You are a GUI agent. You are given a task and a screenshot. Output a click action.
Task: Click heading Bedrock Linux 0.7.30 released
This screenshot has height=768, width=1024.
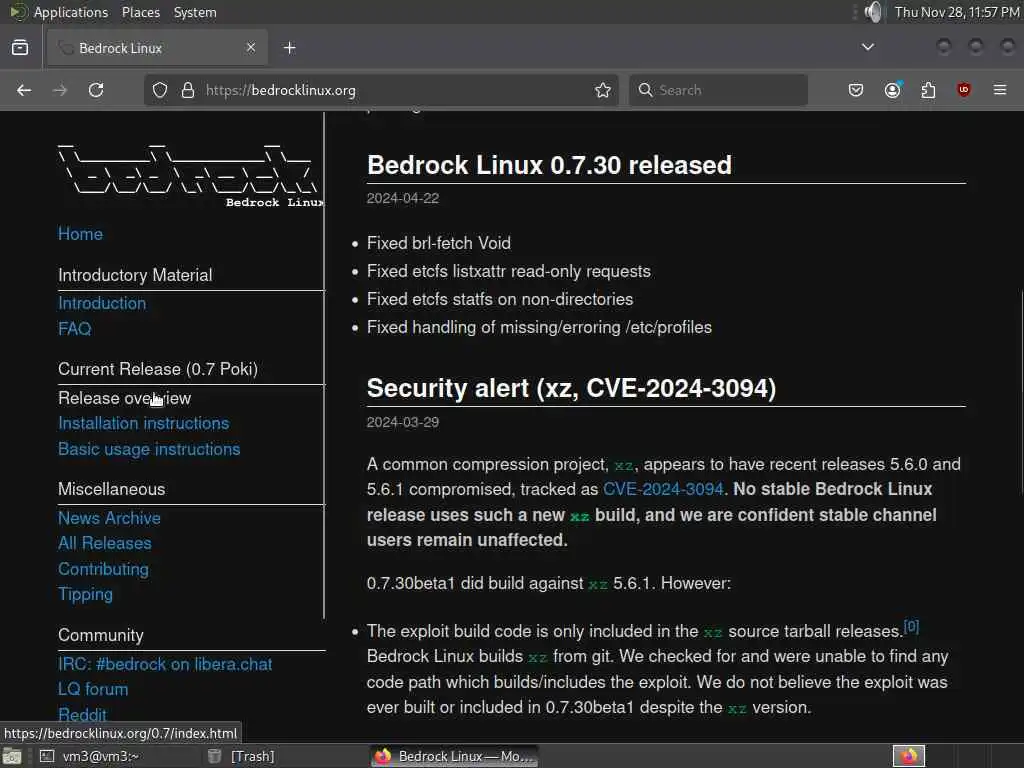click(x=549, y=165)
